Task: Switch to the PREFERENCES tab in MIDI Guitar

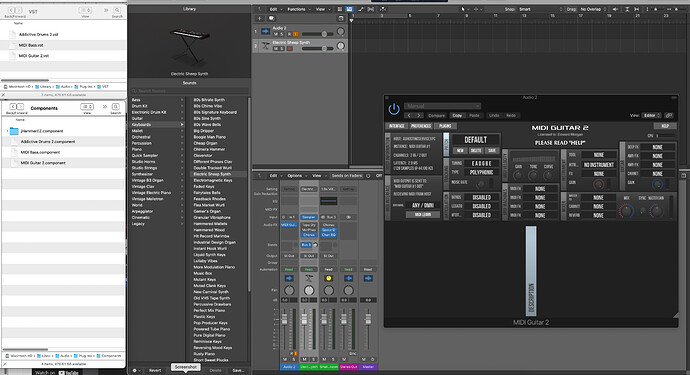Action: pos(421,126)
